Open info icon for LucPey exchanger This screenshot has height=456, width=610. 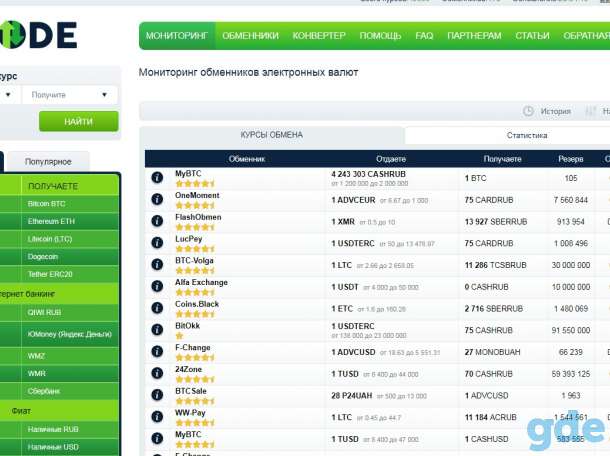click(157, 243)
